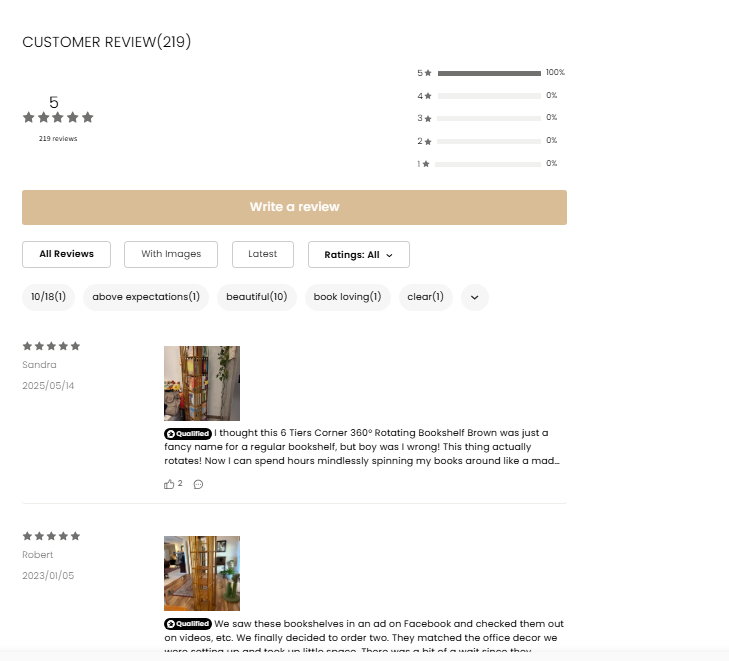Screen dimensions: 729x661
Task: Click the Qualified badge on Robert's review
Action: 188,623
